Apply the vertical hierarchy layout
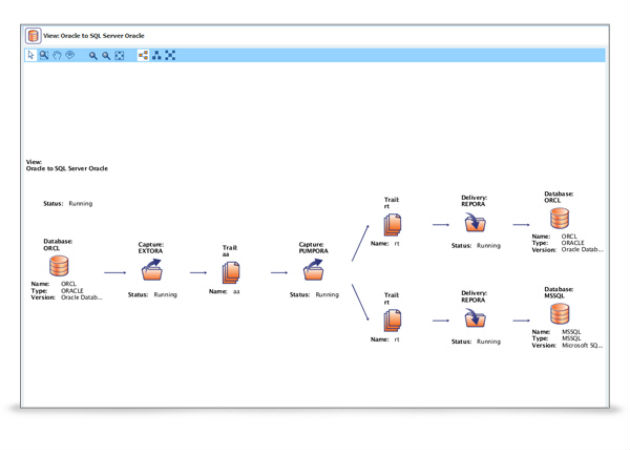The image size is (630, 450). click(157, 56)
